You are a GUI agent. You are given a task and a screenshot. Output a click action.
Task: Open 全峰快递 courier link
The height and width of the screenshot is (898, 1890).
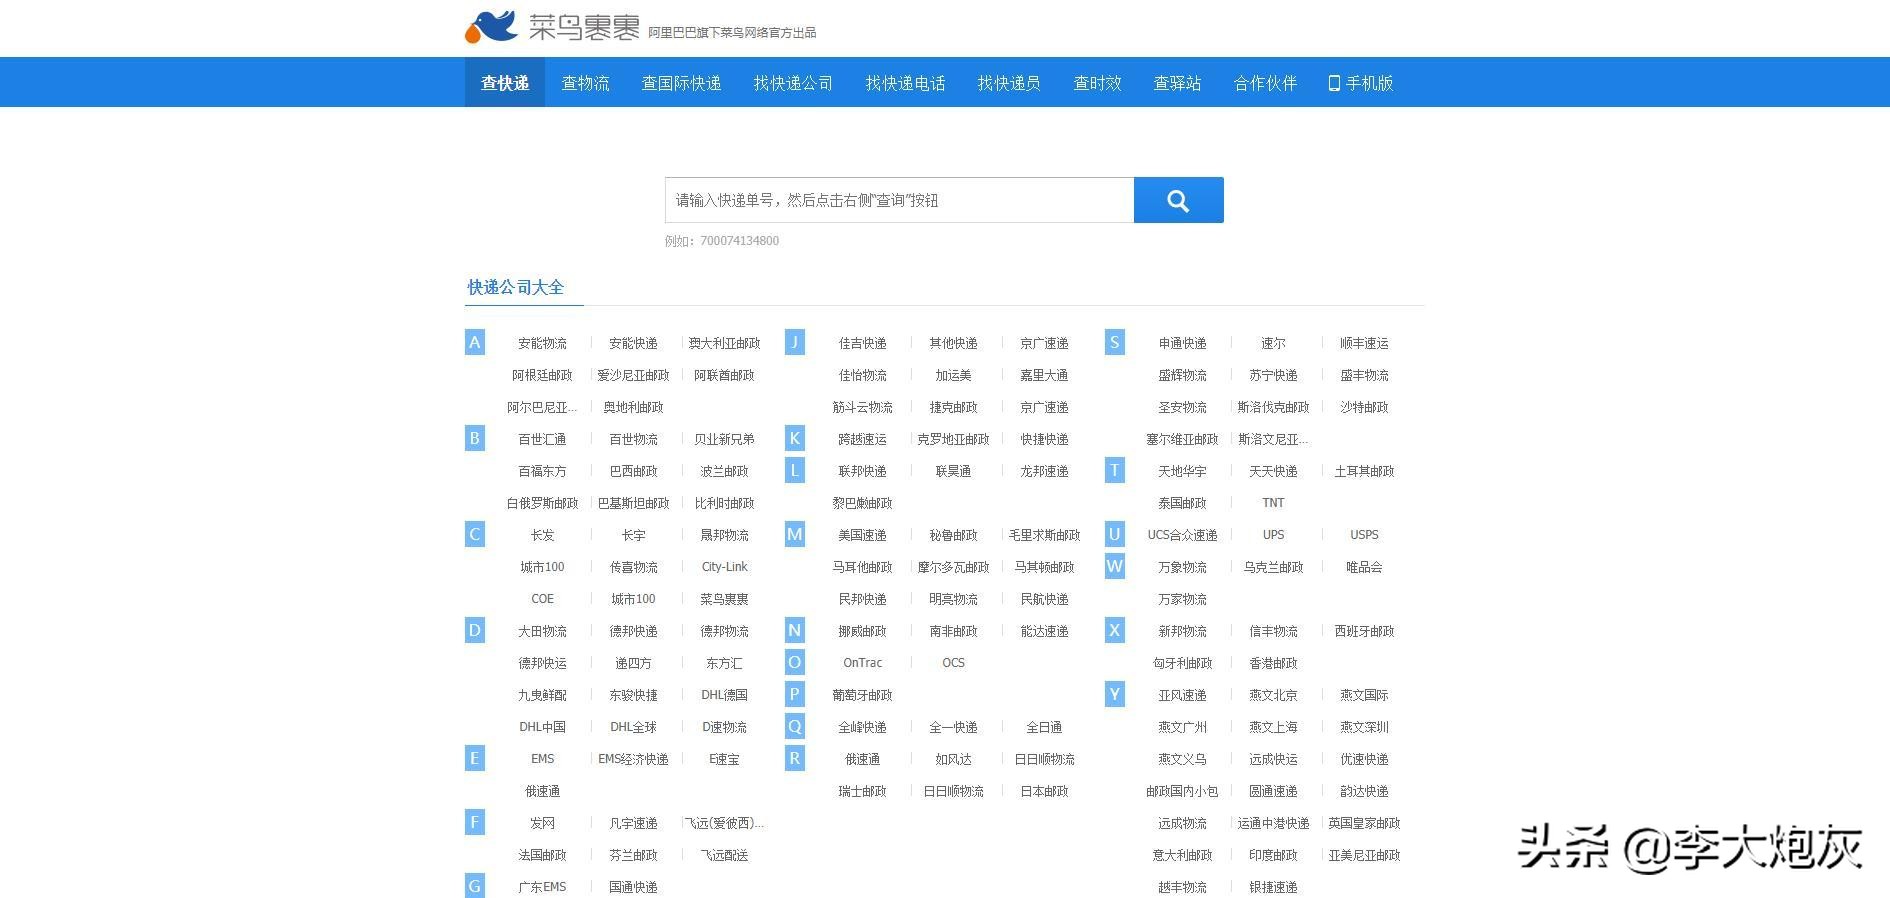(x=862, y=727)
